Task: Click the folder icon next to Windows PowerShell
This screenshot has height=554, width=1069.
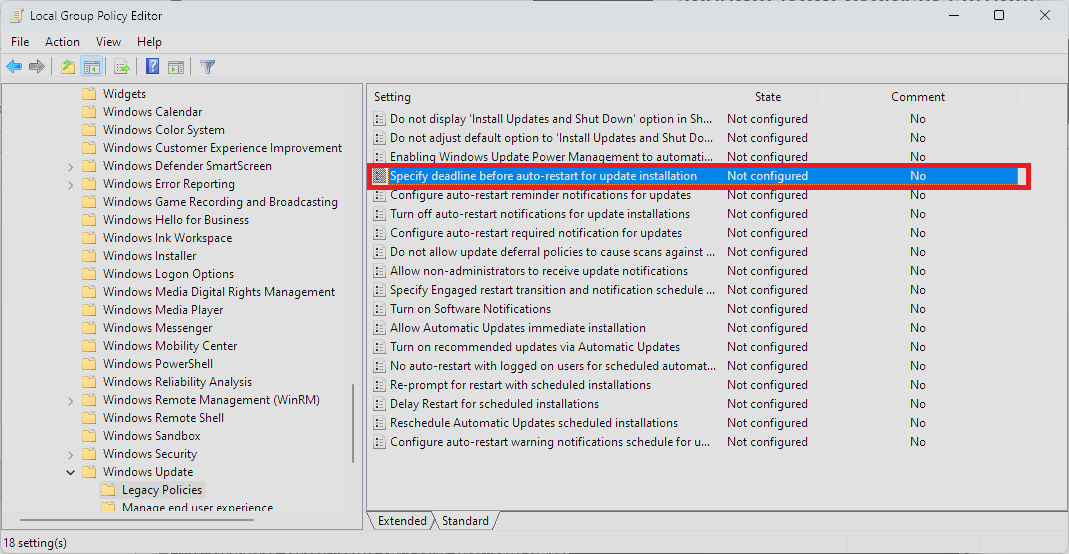Action: [89, 364]
